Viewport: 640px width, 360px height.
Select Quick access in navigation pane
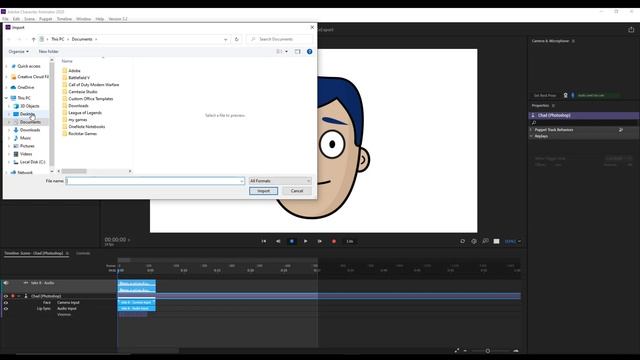pos(29,66)
